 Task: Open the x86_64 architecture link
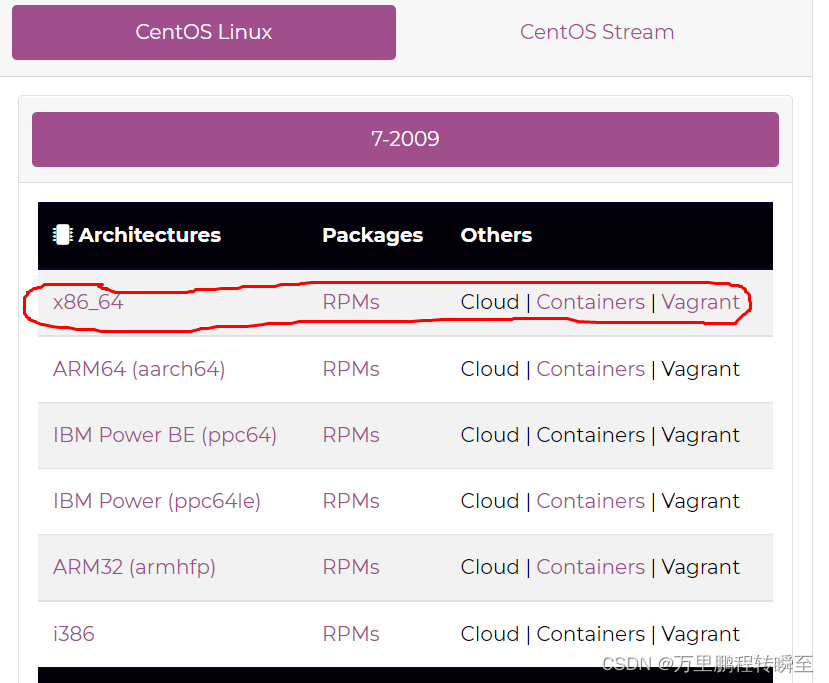(88, 302)
